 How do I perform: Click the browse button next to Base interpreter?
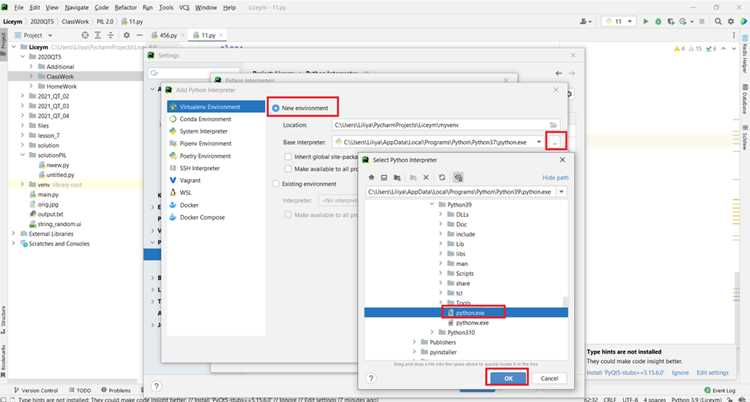pyautogui.click(x=556, y=142)
